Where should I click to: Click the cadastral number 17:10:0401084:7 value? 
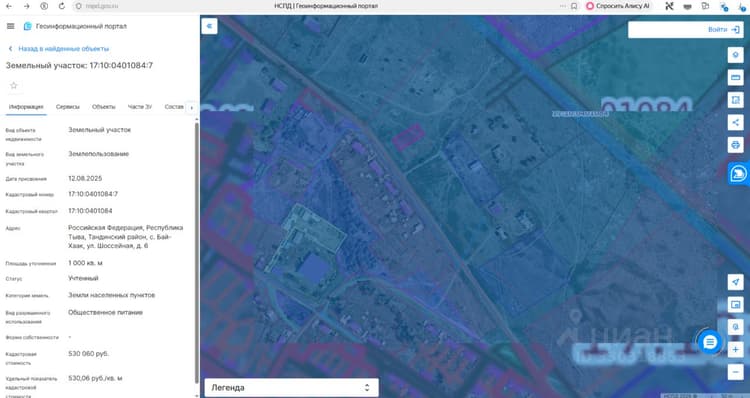pyautogui.click(x=93, y=194)
